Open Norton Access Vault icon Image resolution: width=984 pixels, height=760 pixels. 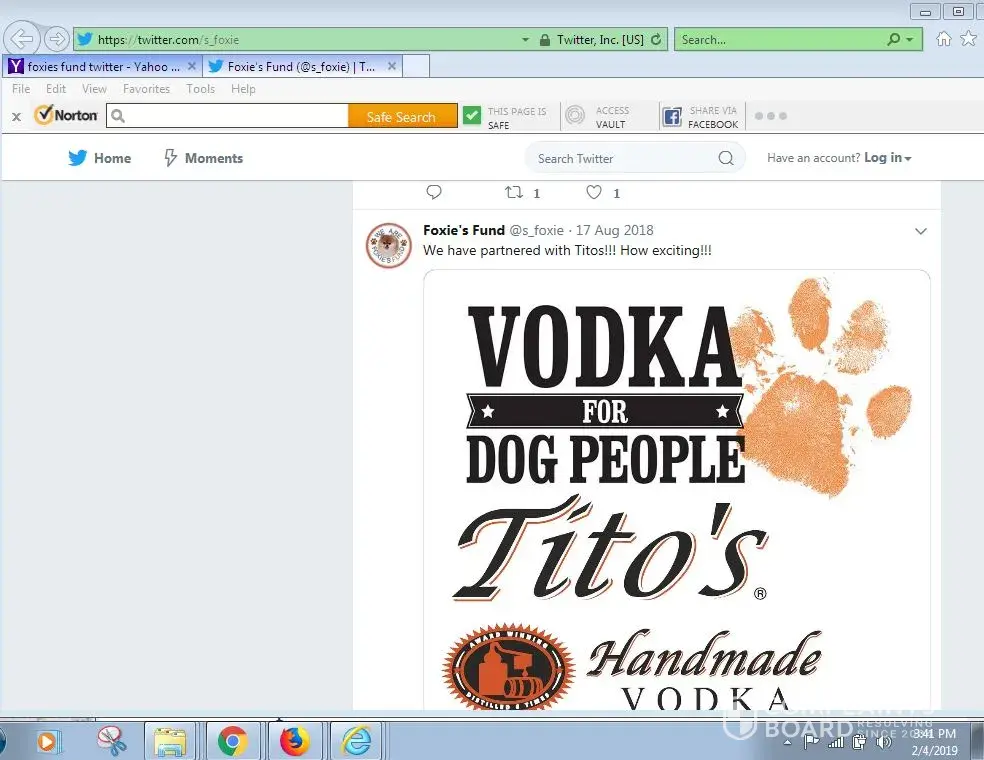point(575,116)
